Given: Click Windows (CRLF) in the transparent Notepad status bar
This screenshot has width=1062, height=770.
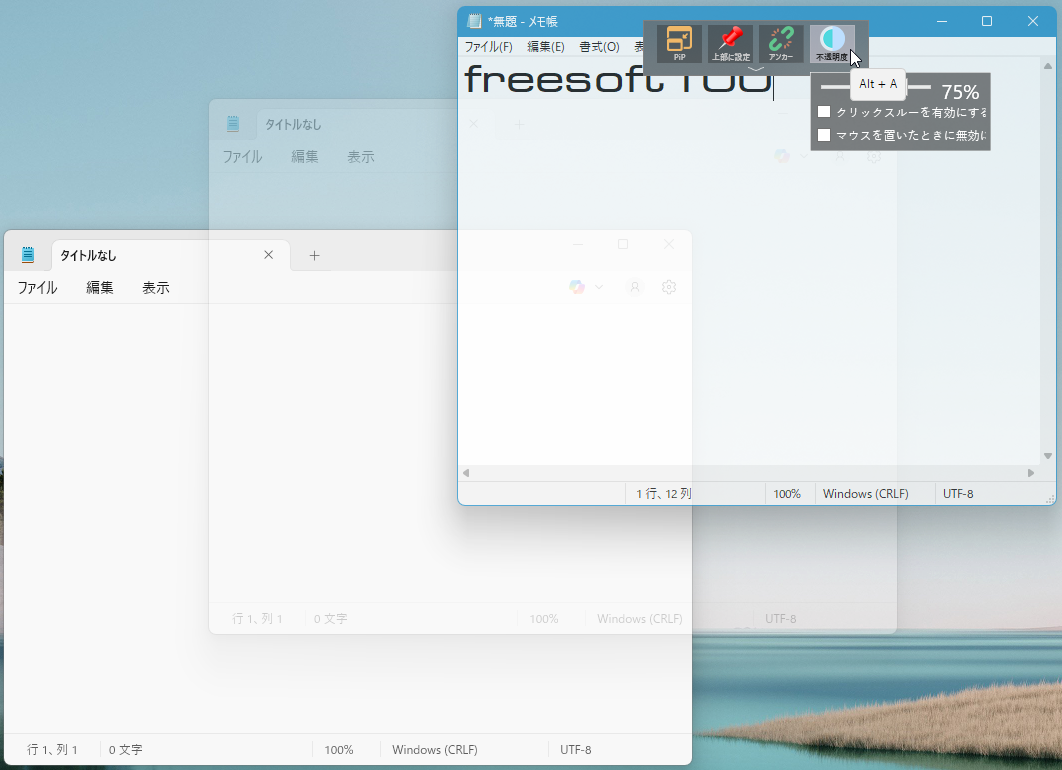Looking at the screenshot, I should point(639,618).
